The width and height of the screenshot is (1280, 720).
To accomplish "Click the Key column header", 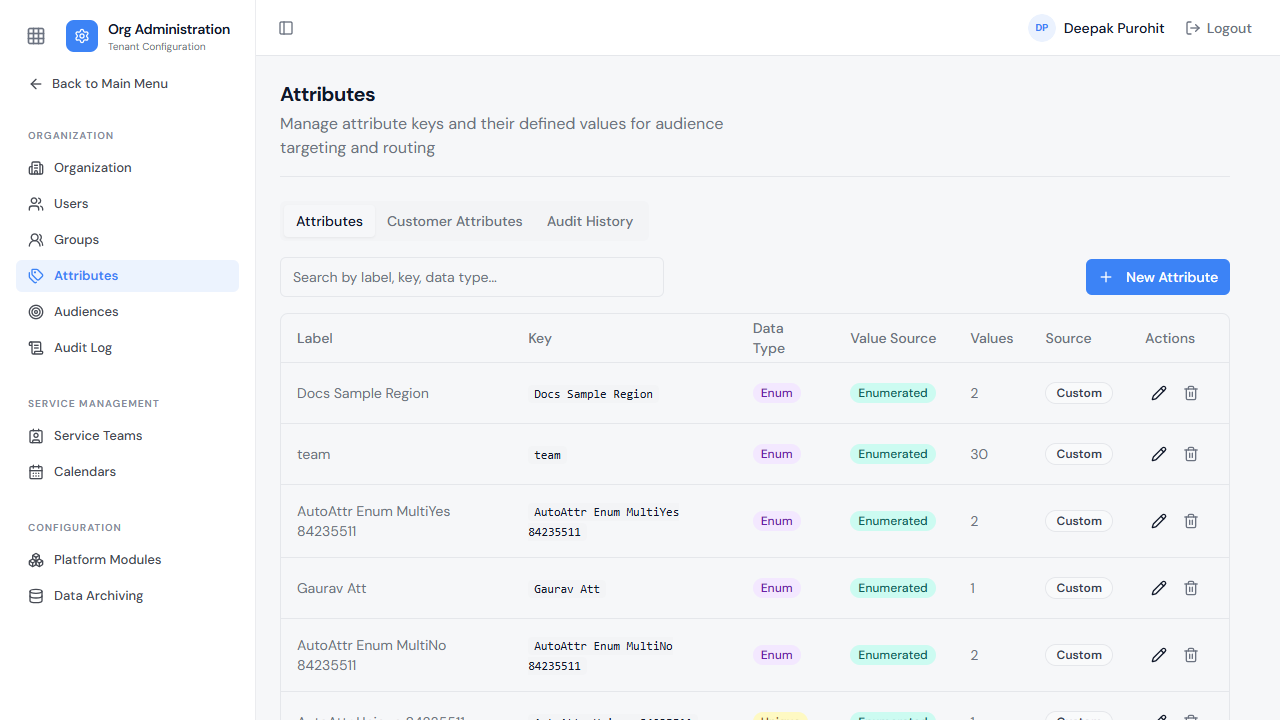I will coord(540,338).
